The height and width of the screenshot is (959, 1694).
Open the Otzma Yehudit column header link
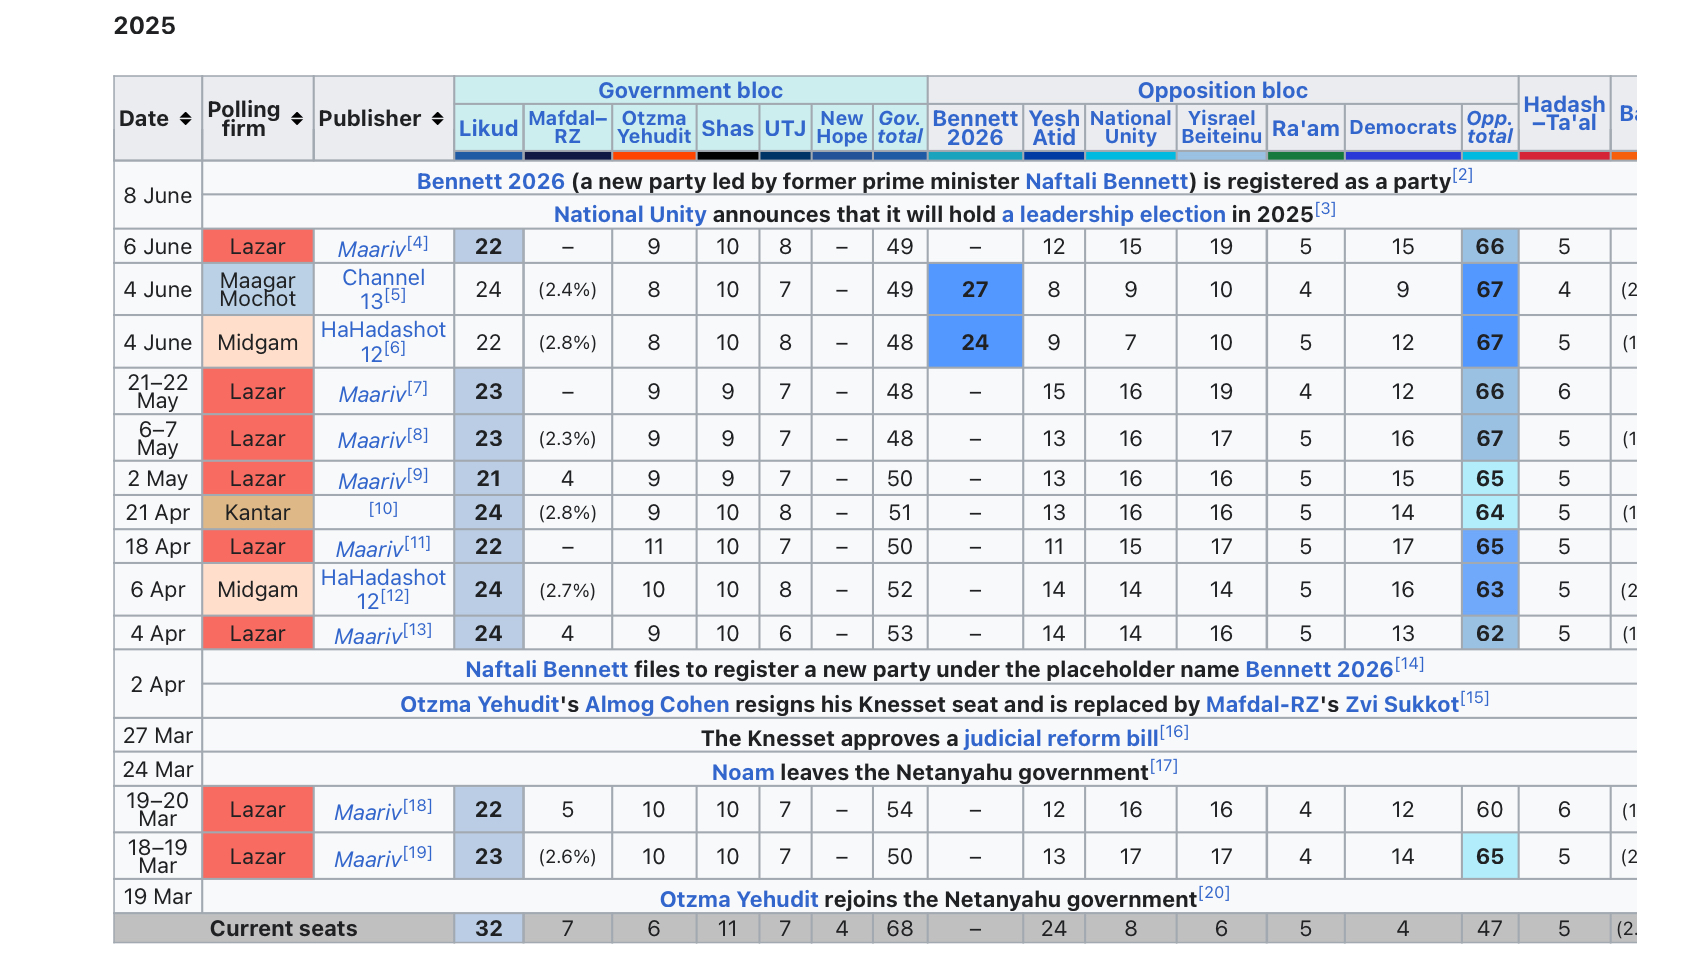point(654,127)
